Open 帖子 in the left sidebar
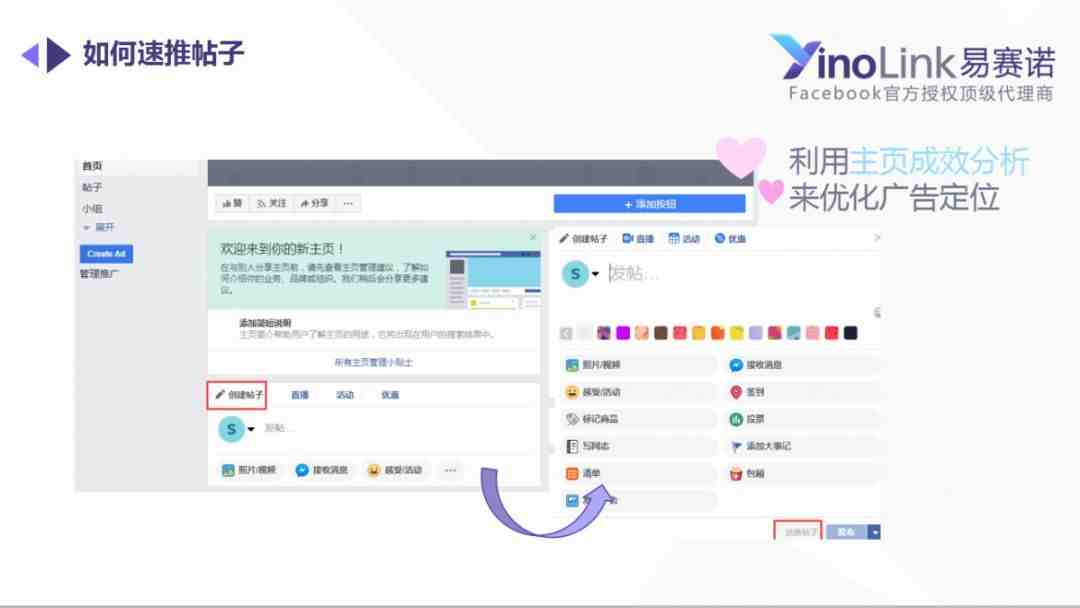 (92, 187)
